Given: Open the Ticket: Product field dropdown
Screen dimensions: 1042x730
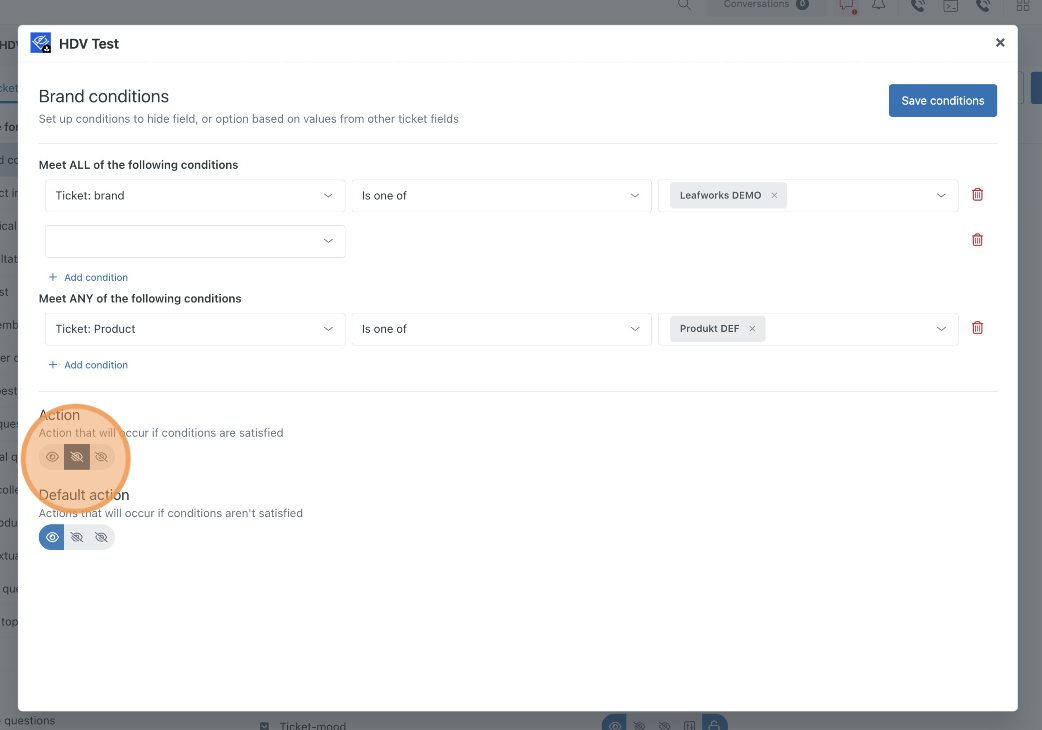Looking at the screenshot, I should pos(195,329).
